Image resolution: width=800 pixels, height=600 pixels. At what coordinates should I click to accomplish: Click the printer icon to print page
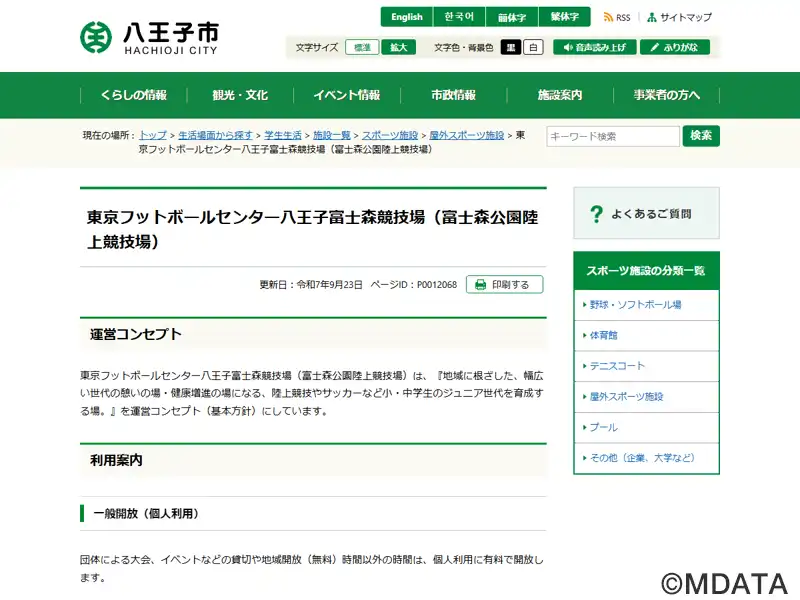click(x=481, y=285)
